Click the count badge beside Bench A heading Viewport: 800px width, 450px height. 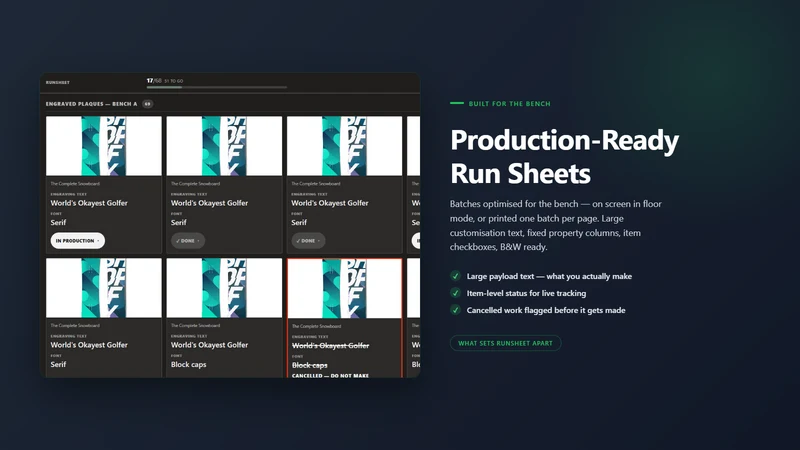coord(147,104)
